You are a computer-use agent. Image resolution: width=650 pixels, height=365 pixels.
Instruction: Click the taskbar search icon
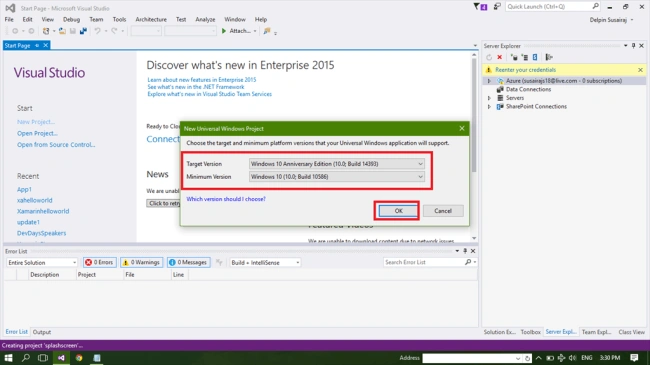coord(26,358)
